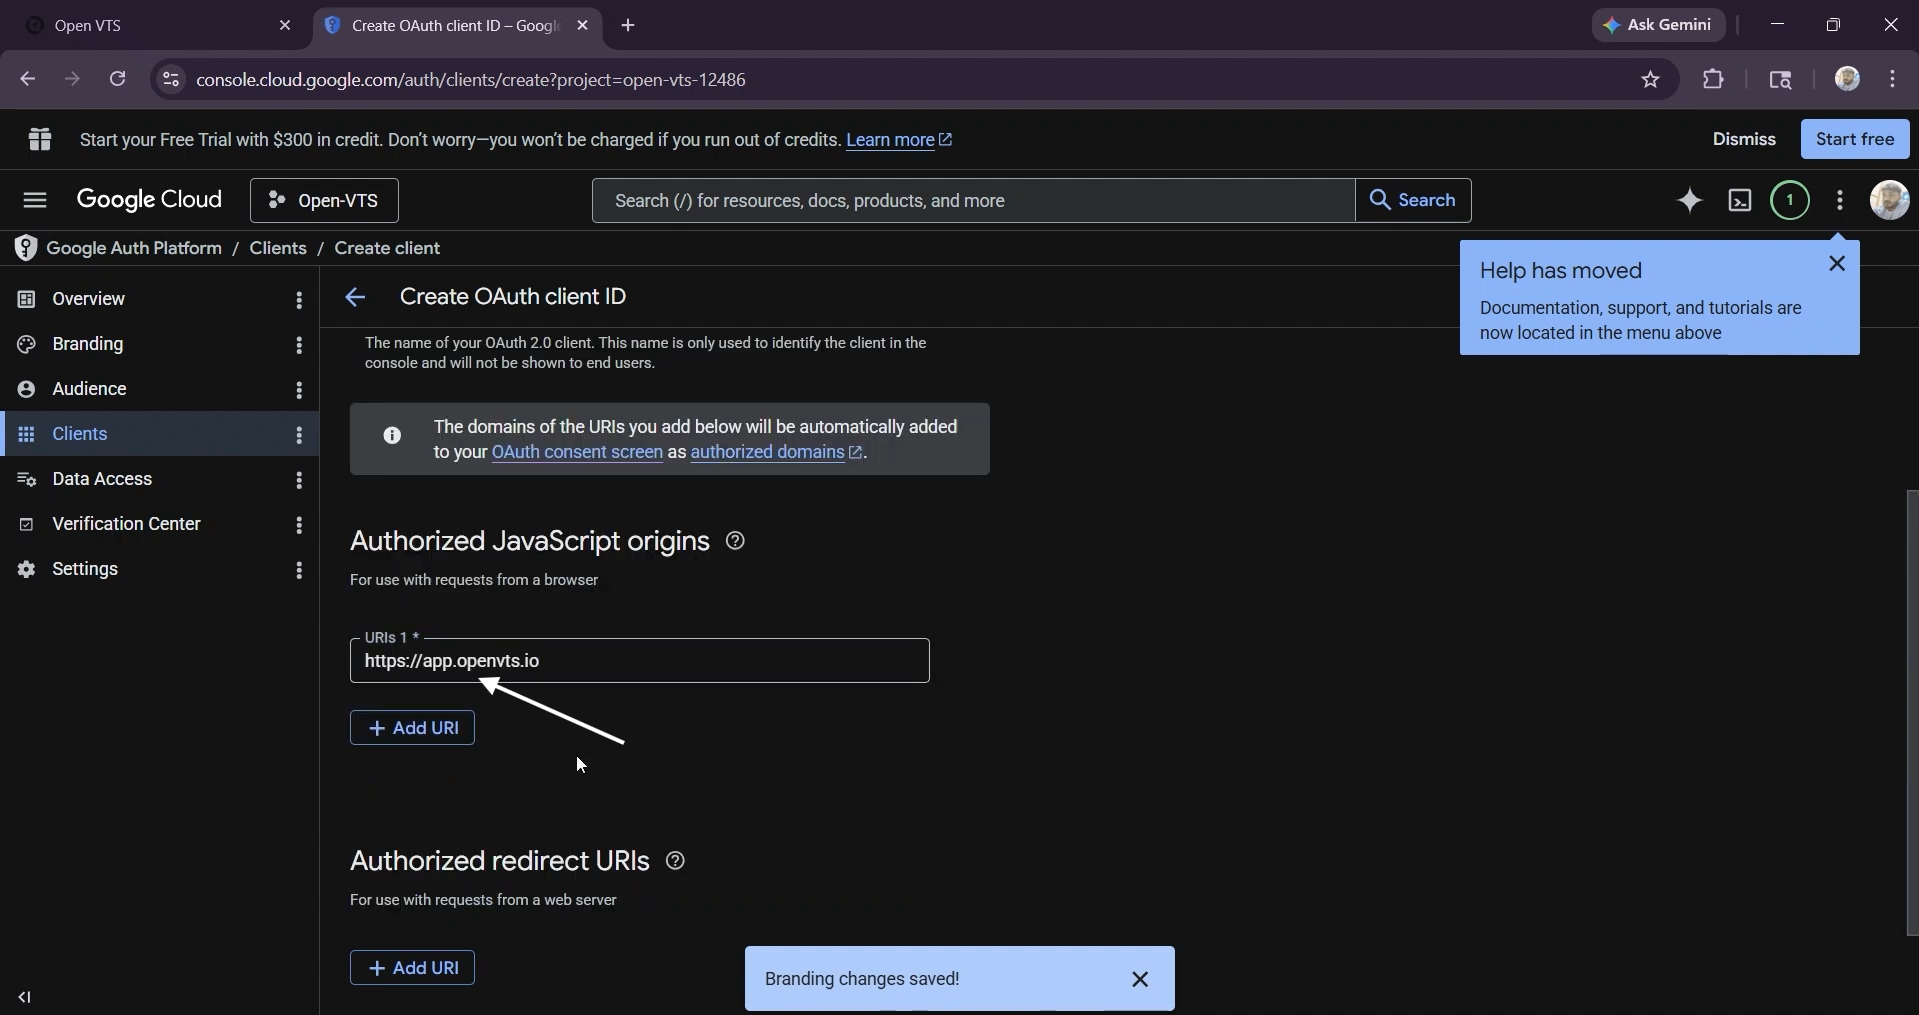Open more options for Verification Center
Screen dimensions: 1919x1015
tap(299, 524)
